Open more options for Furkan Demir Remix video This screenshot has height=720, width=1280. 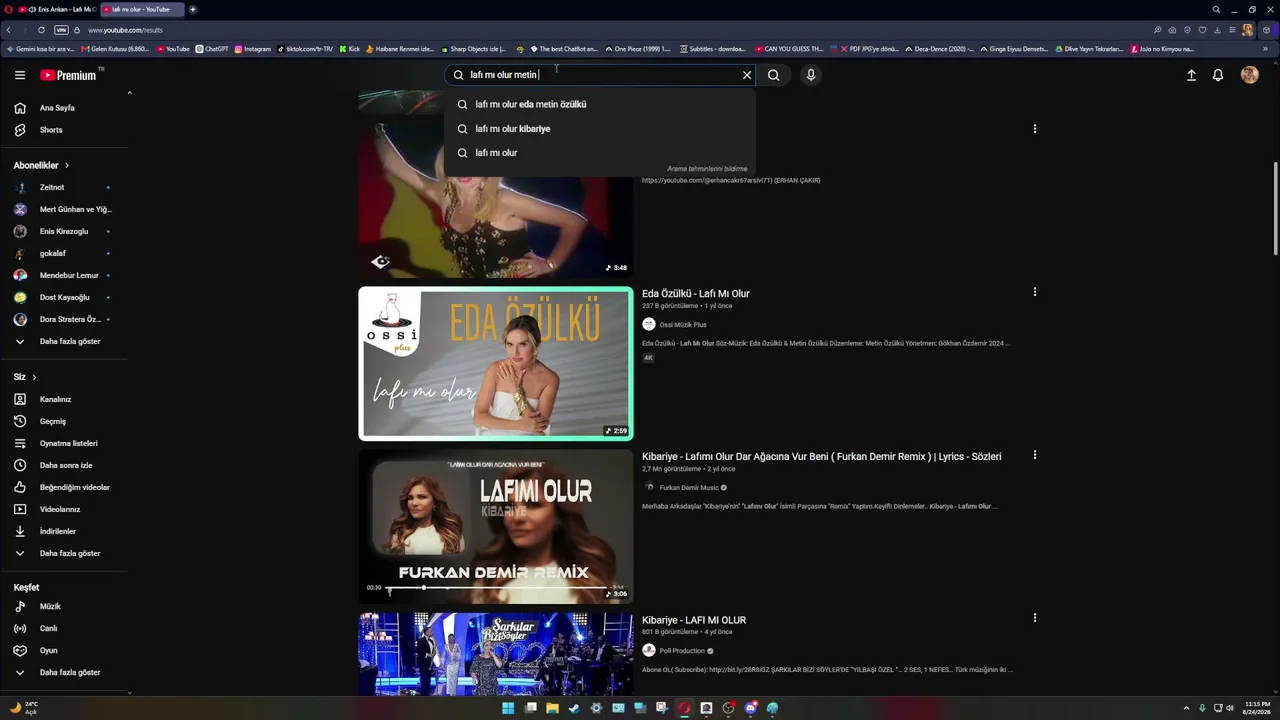pos(1035,455)
